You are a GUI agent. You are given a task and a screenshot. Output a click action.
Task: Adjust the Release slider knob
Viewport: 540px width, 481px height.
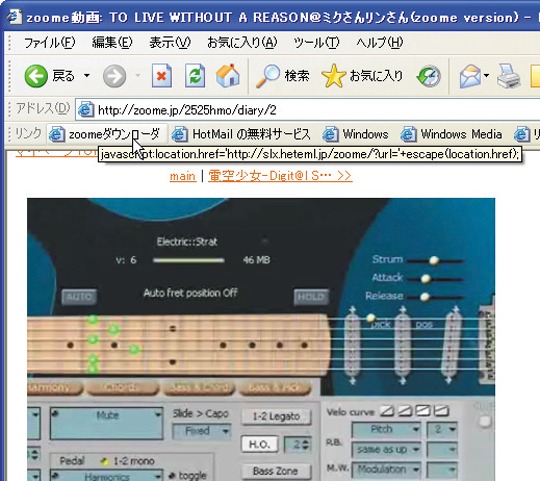click(x=425, y=296)
